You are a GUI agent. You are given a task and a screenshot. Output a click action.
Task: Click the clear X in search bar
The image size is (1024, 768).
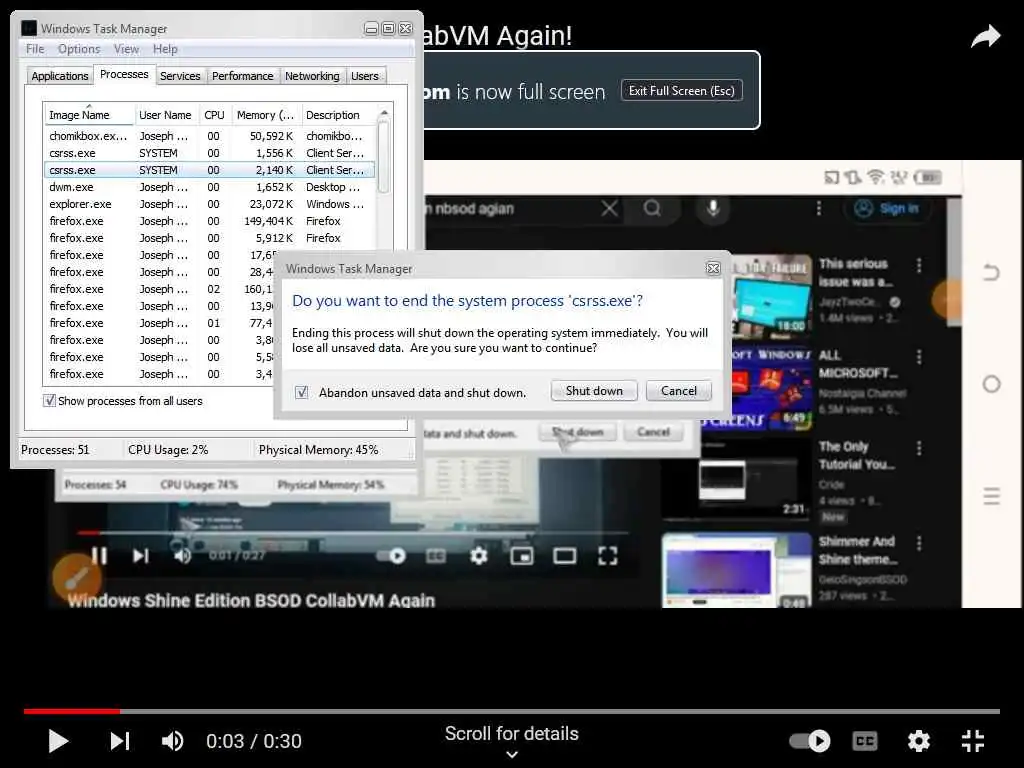(609, 208)
